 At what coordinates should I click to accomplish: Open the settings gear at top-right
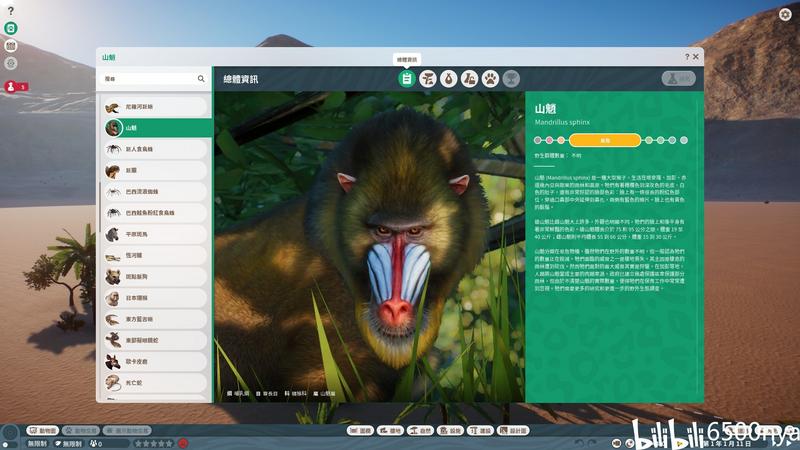coord(785,14)
